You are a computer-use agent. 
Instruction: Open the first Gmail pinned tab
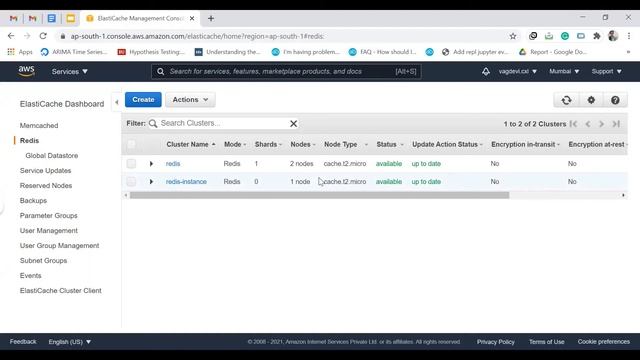(13, 18)
